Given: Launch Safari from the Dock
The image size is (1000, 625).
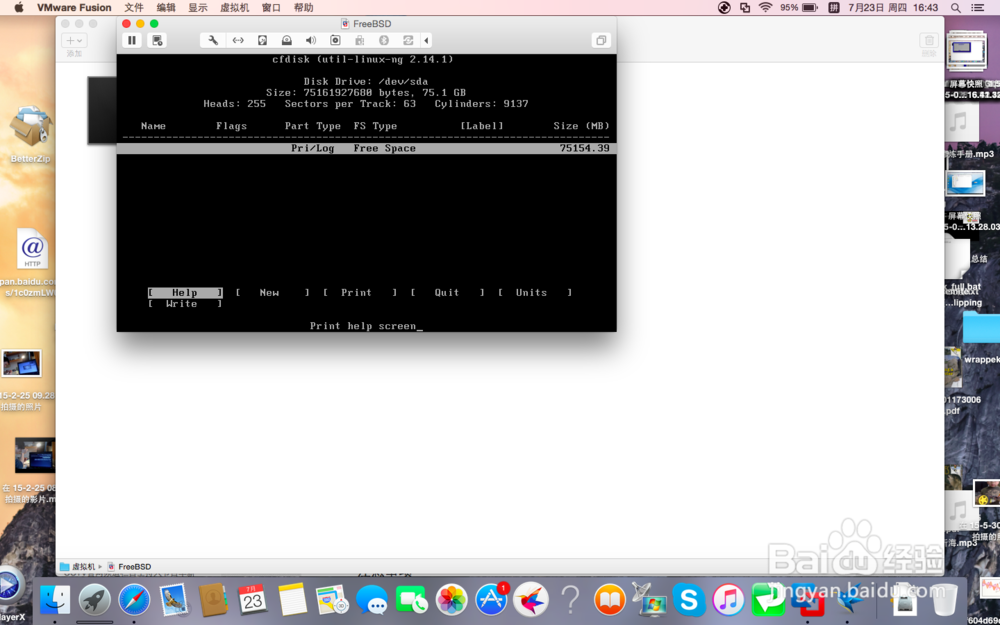Looking at the screenshot, I should pyautogui.click(x=134, y=600).
